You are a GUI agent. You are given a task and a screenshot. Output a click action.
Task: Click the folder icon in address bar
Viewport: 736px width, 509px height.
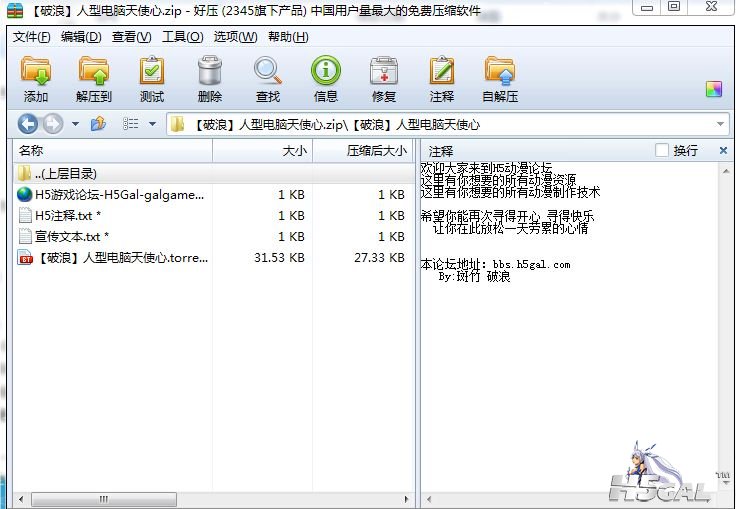[x=177, y=124]
